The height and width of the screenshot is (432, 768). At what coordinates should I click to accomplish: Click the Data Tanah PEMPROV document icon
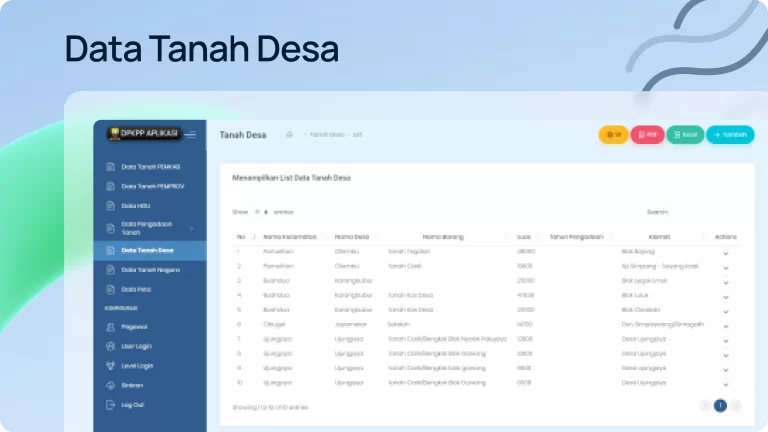110,187
